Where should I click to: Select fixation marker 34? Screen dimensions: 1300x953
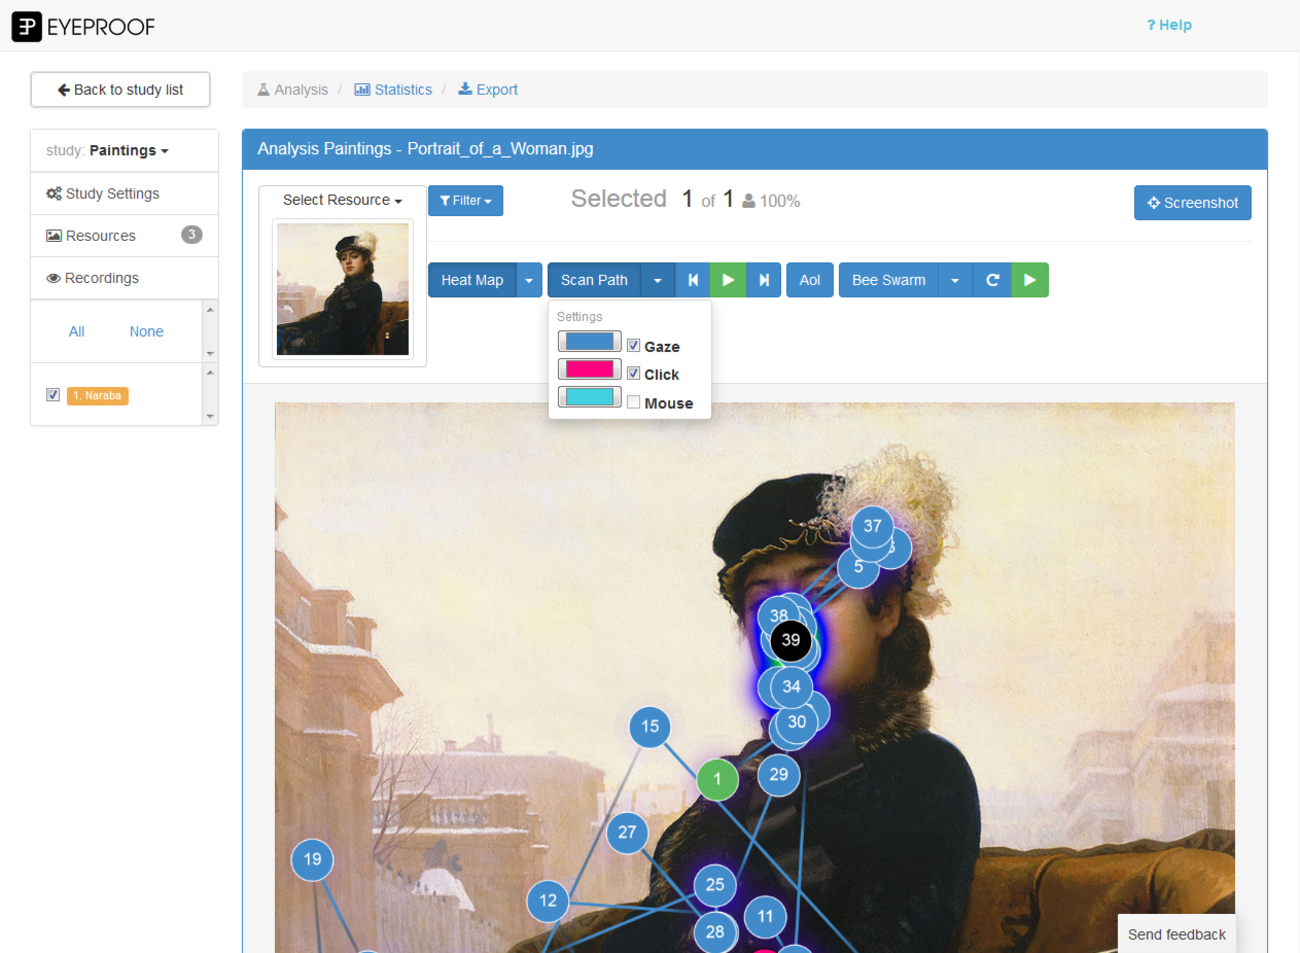[791, 687]
